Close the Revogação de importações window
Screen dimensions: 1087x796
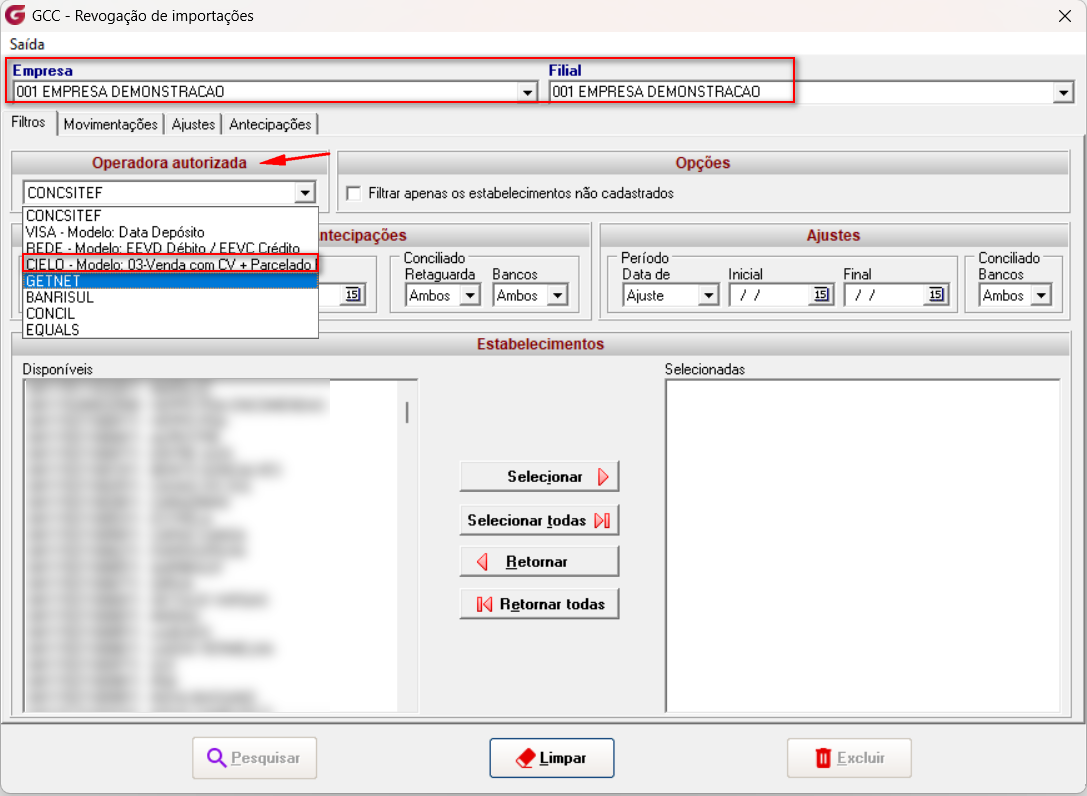1065,15
